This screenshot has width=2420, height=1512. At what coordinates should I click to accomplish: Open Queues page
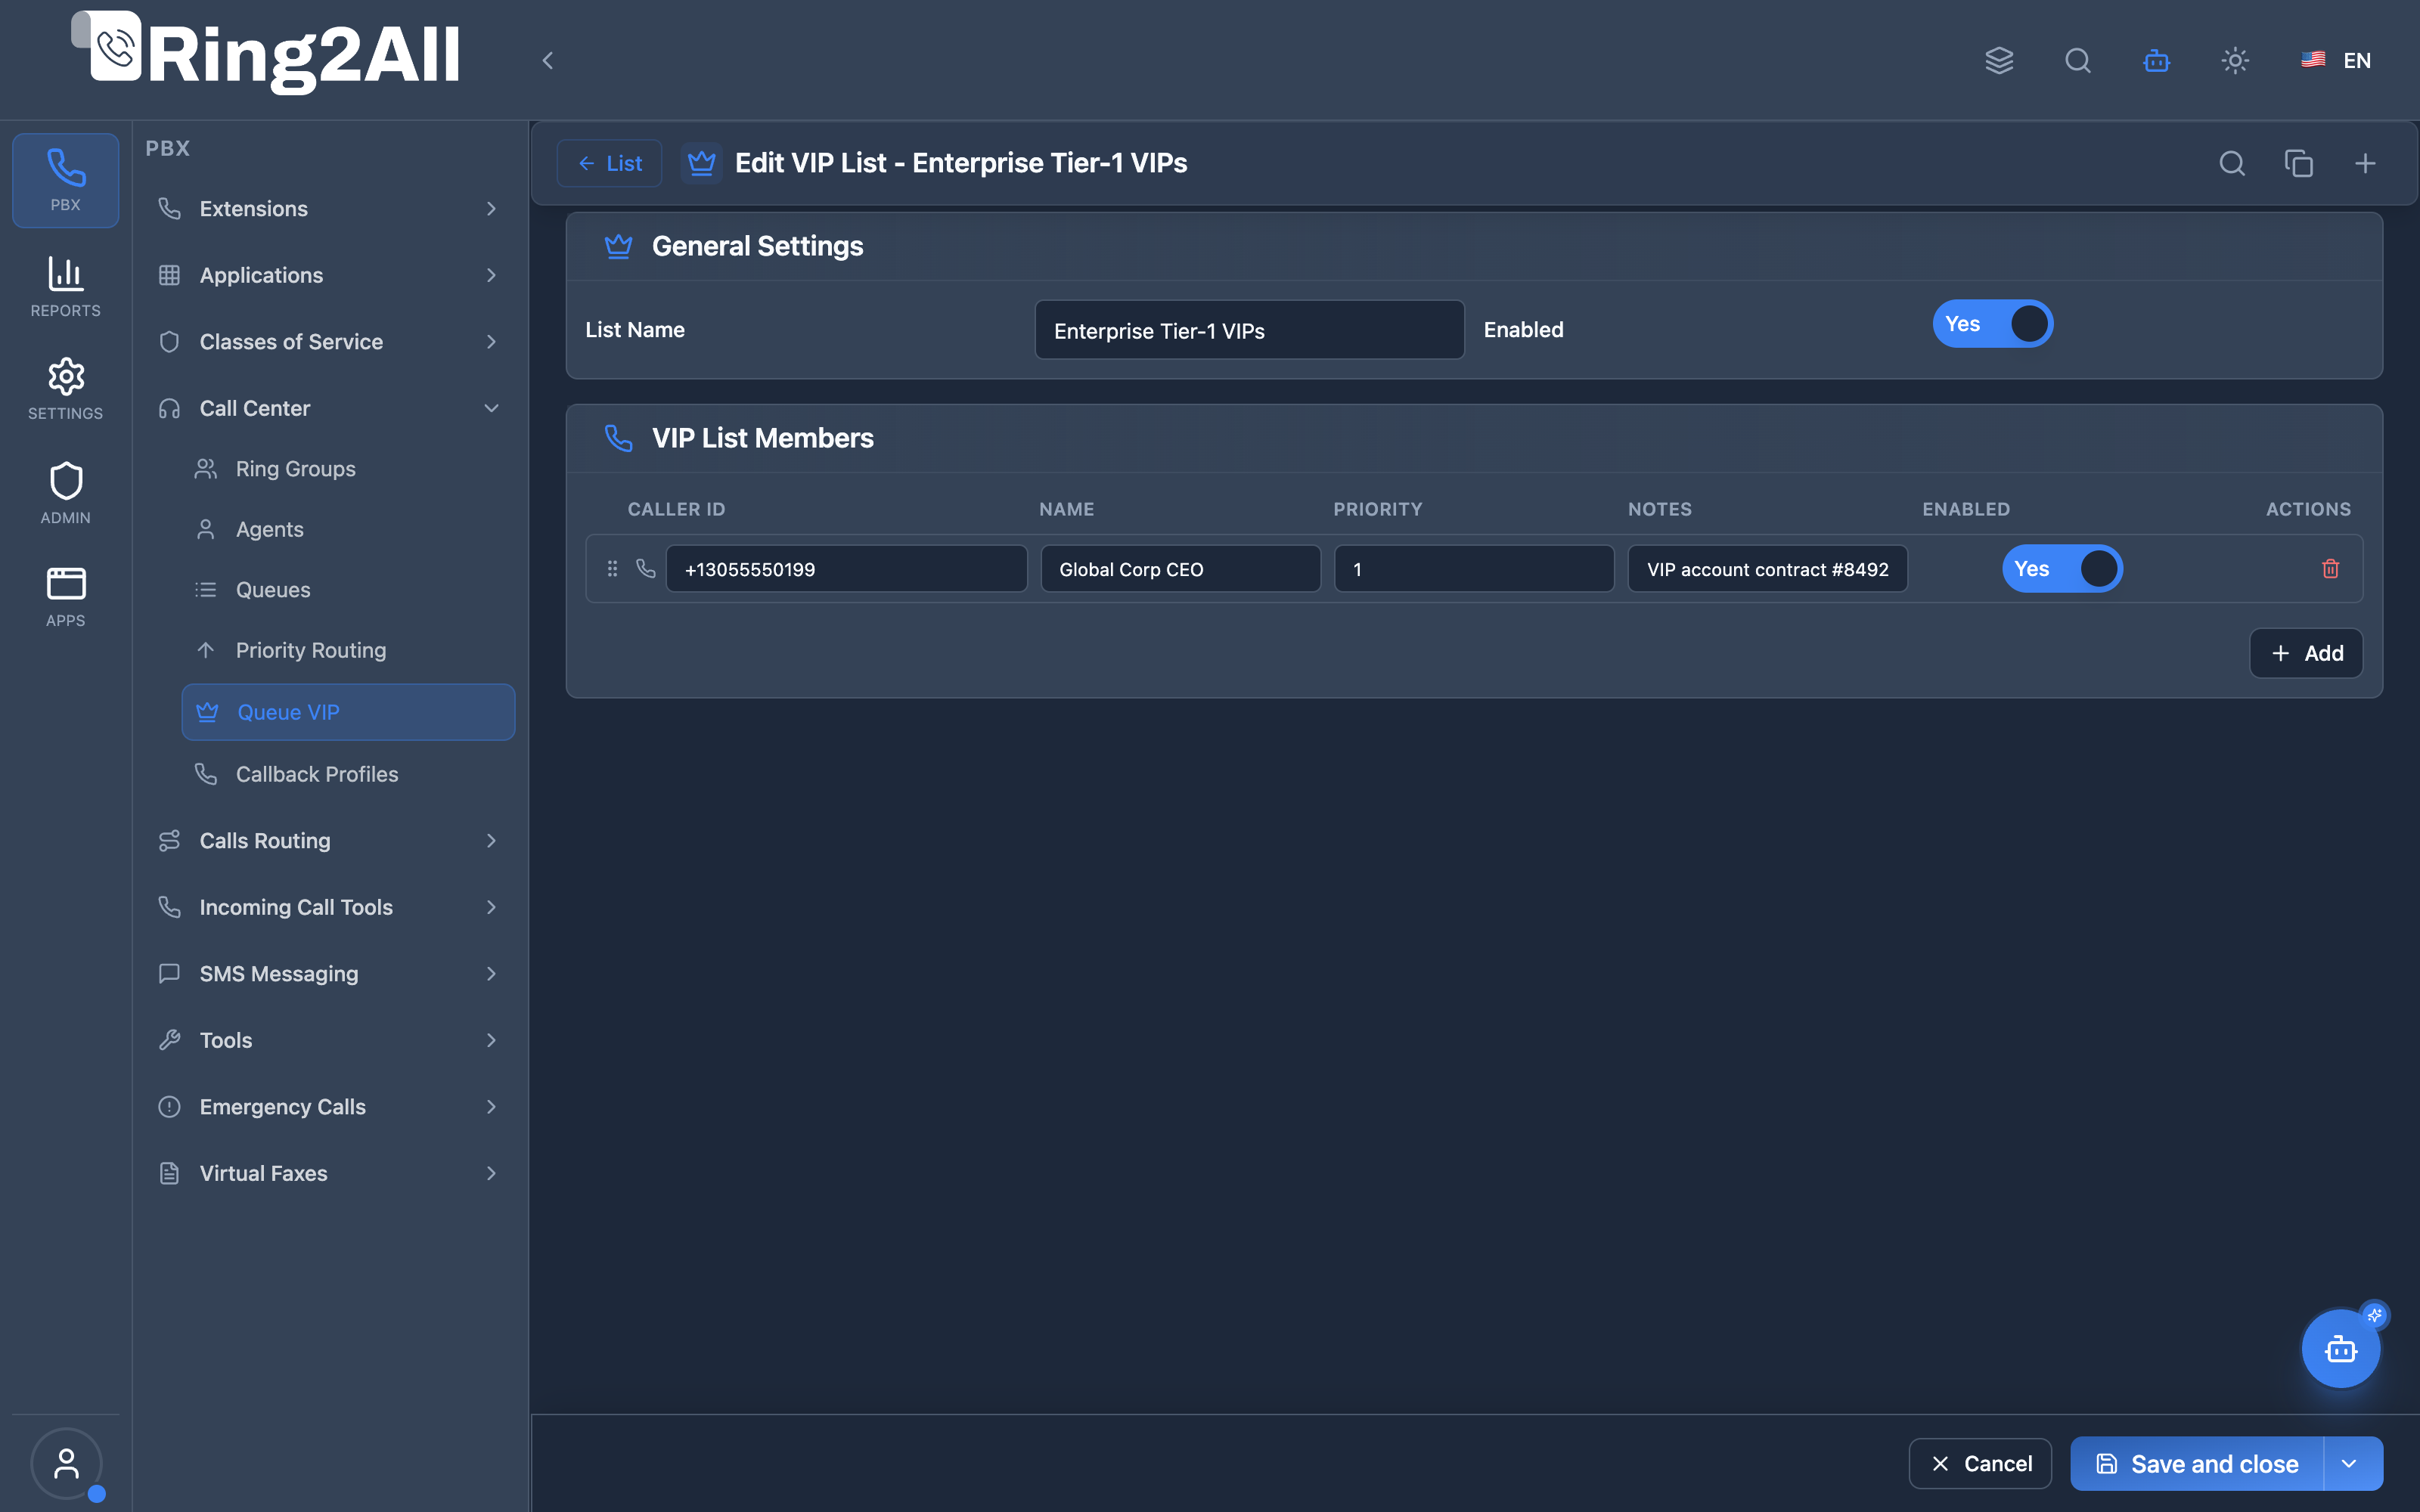tap(348, 590)
